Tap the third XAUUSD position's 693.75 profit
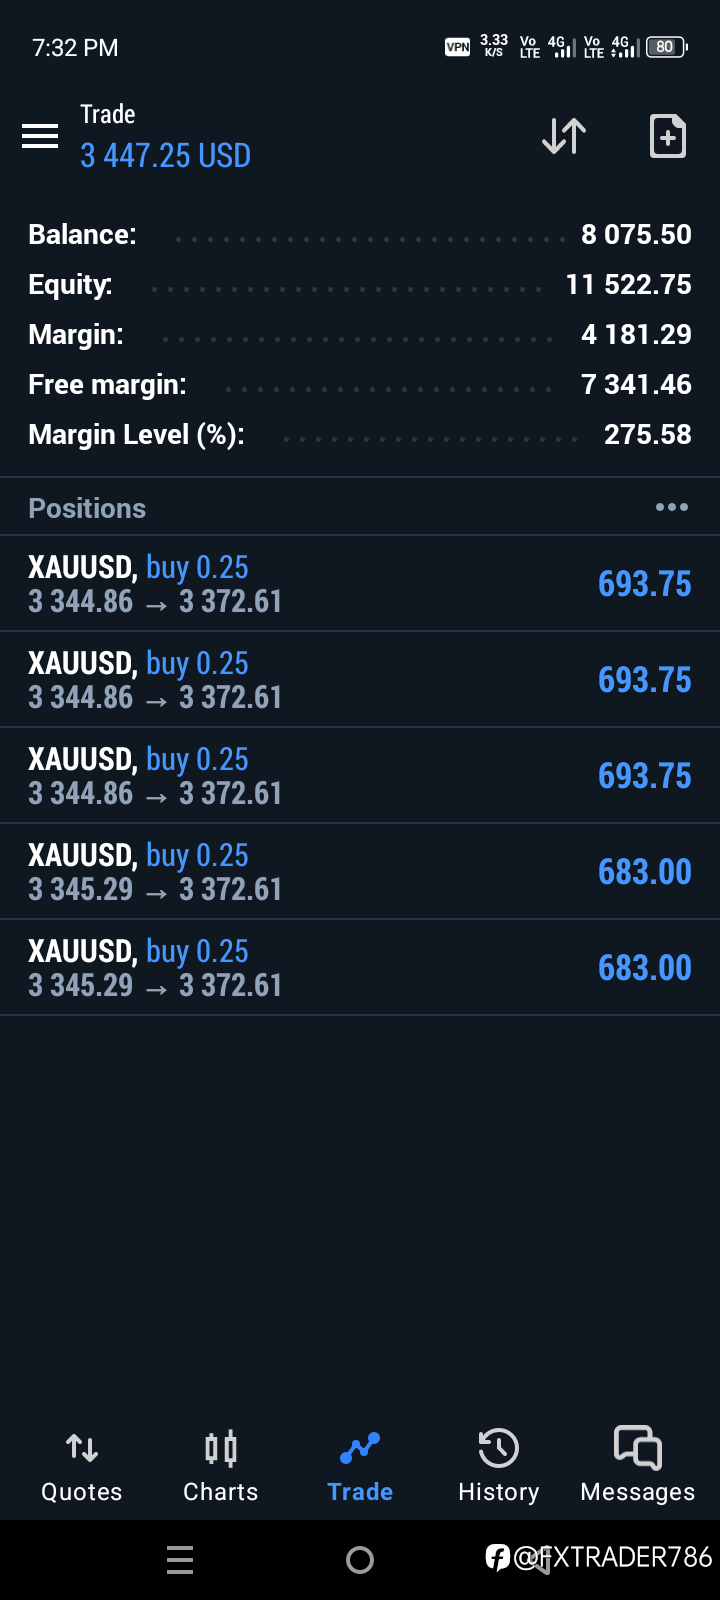 pyautogui.click(x=645, y=776)
